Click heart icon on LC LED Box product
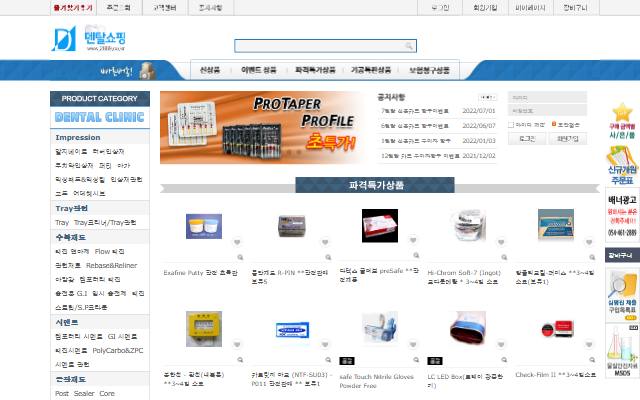This screenshot has height=400, width=640. pyautogui.click(x=501, y=344)
